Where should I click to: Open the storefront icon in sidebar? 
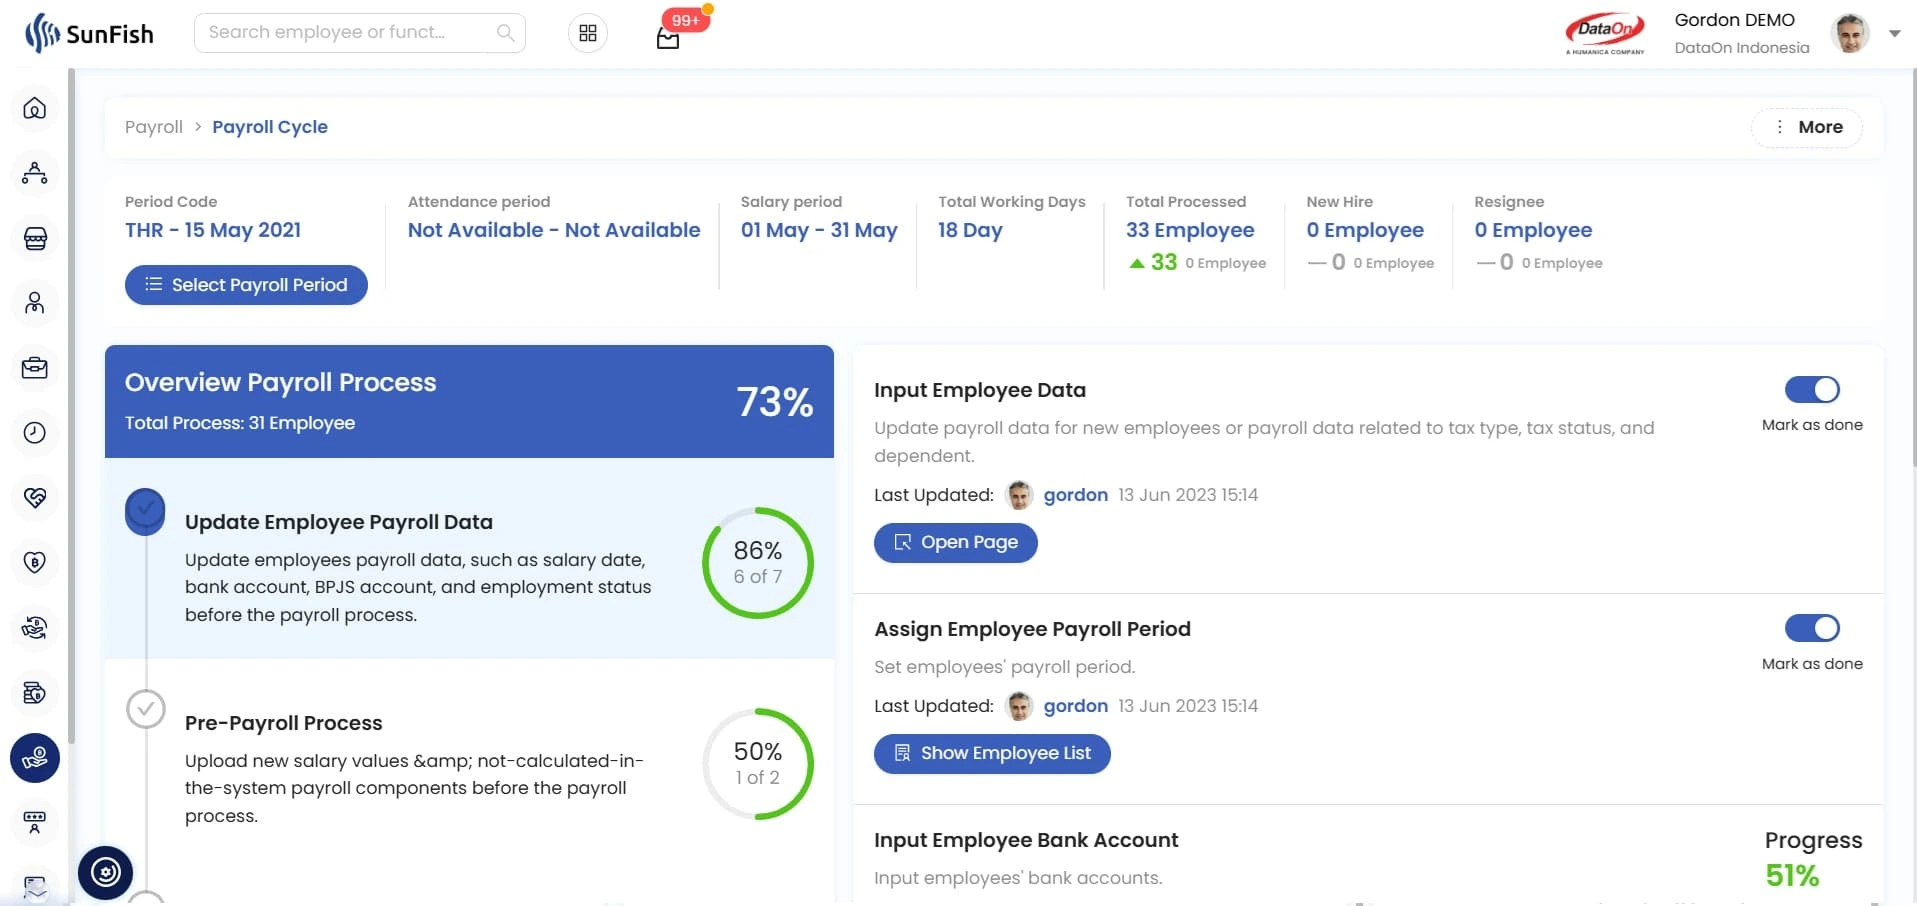(35, 238)
